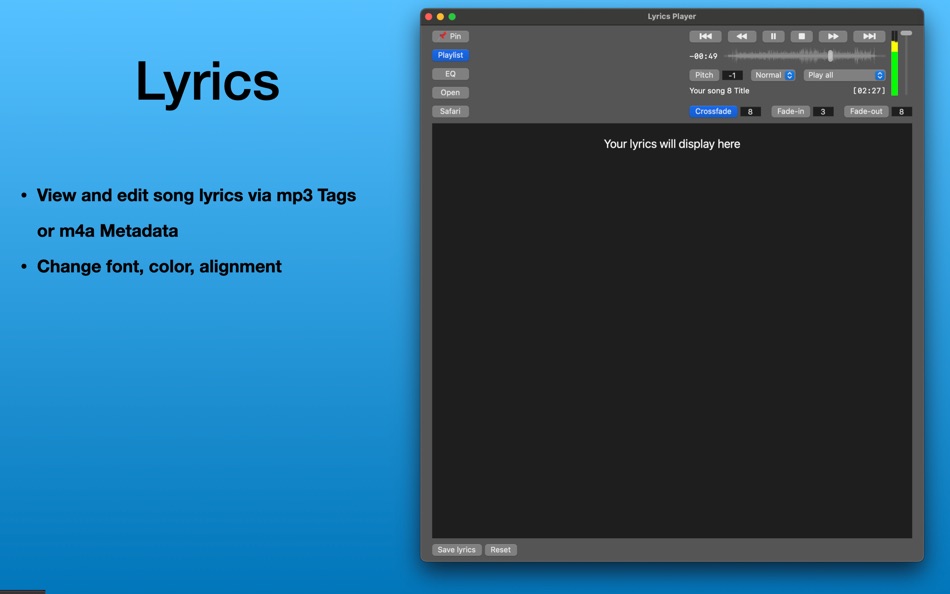Open the Play all mode dropdown
Viewport: 950px width, 594px height.
(x=843, y=74)
